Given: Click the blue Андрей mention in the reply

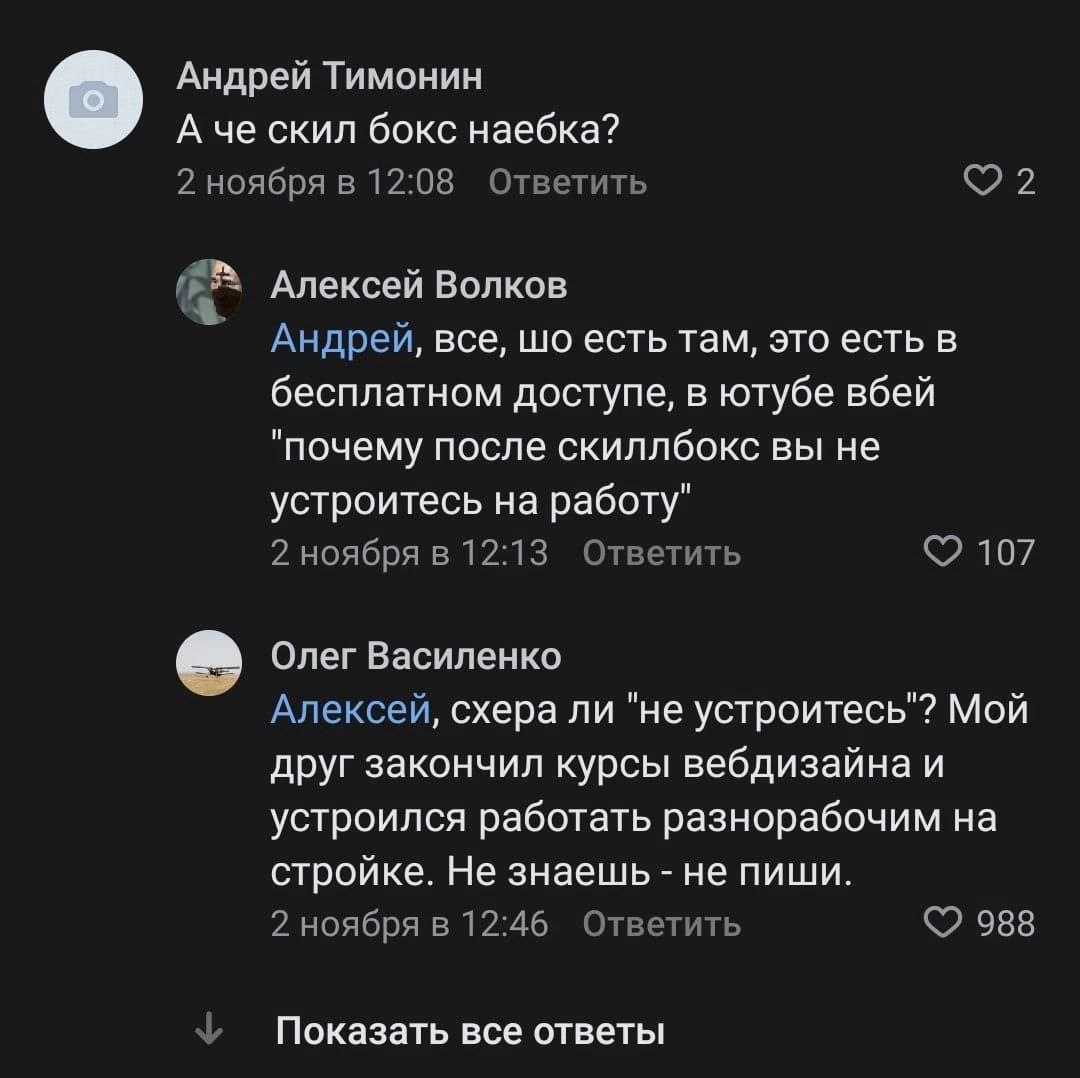Looking at the screenshot, I should pos(339,340).
